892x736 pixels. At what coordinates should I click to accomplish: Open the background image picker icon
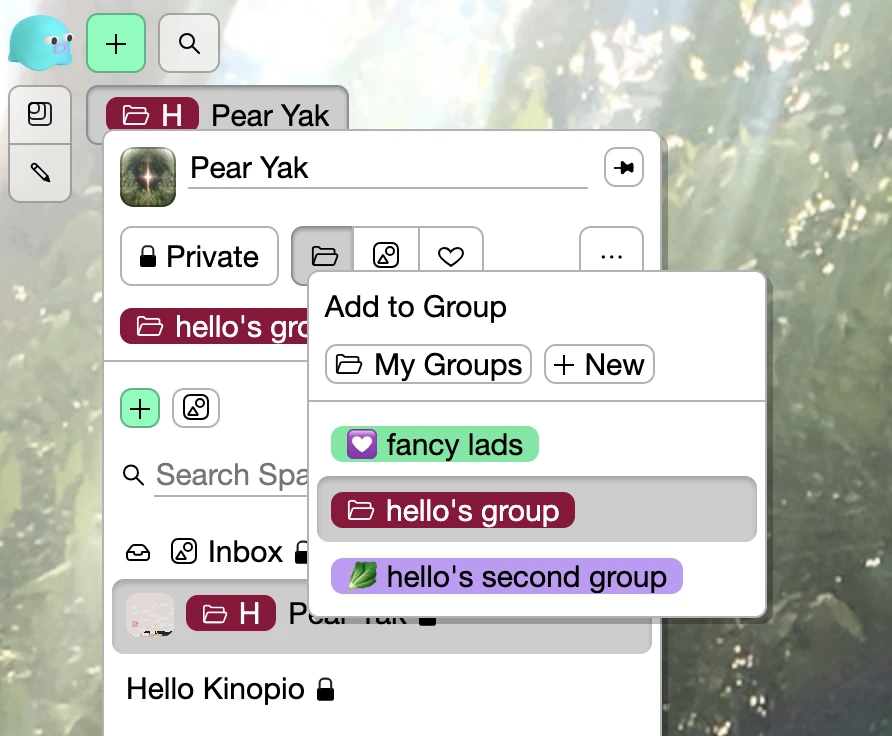point(386,257)
